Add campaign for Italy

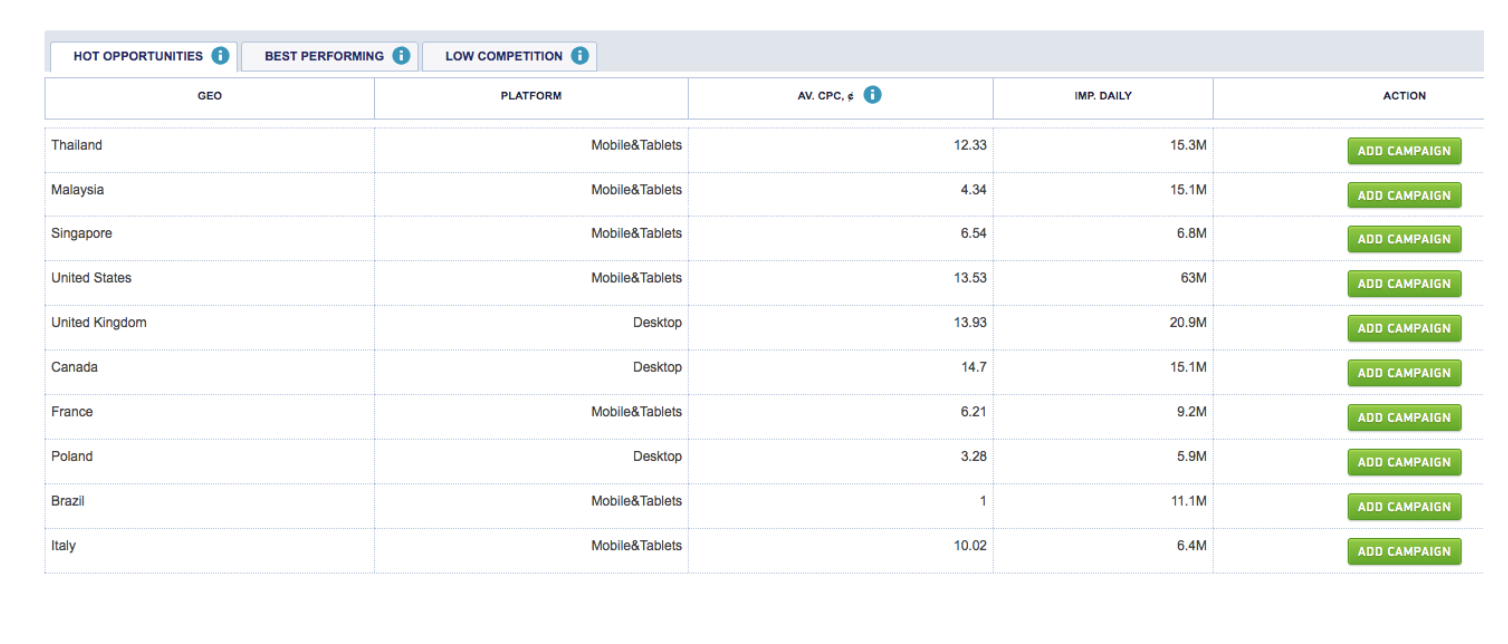click(1404, 551)
